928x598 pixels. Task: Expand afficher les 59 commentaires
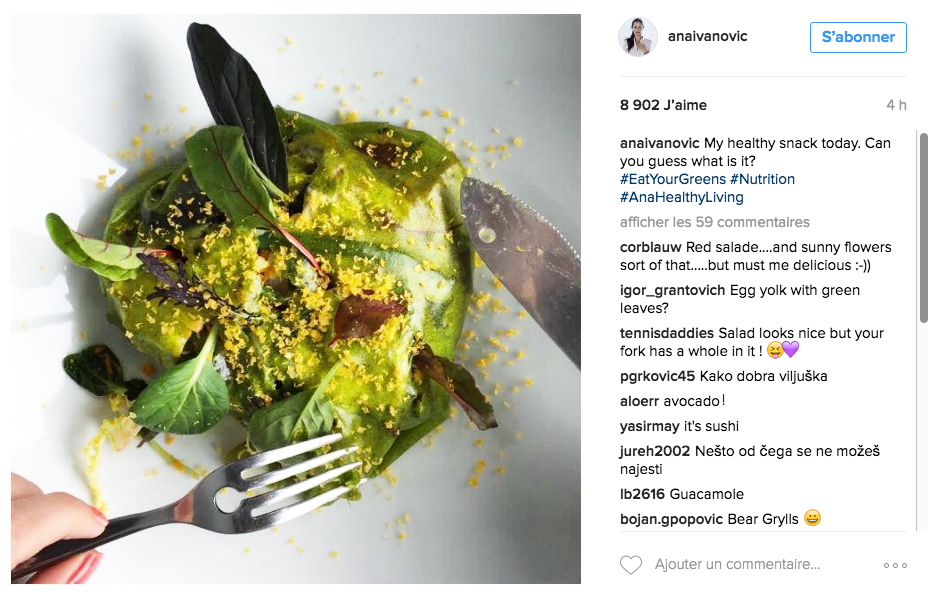coord(714,222)
